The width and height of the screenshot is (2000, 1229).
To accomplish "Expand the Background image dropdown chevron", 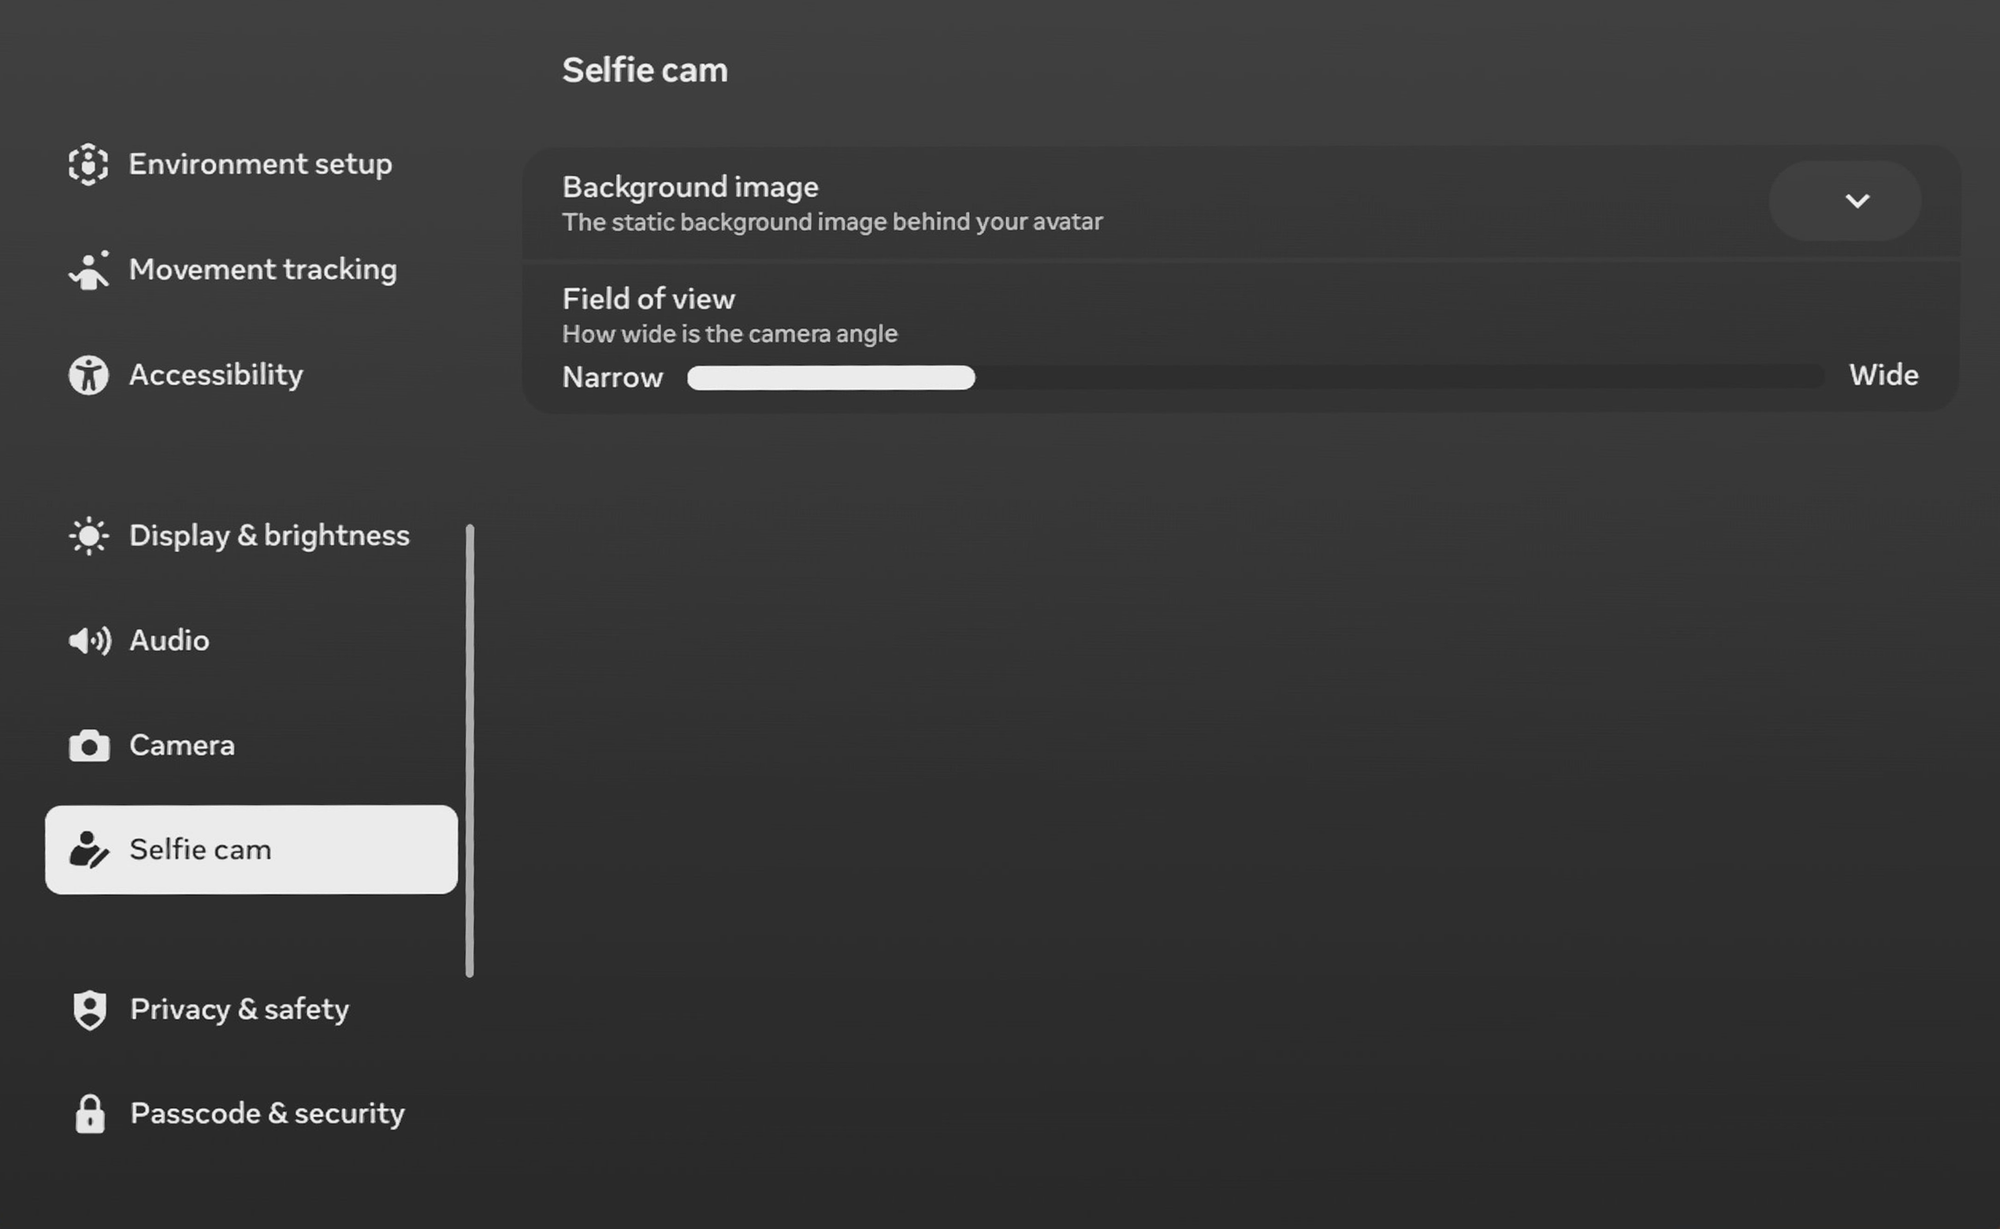I will 1856,201.
